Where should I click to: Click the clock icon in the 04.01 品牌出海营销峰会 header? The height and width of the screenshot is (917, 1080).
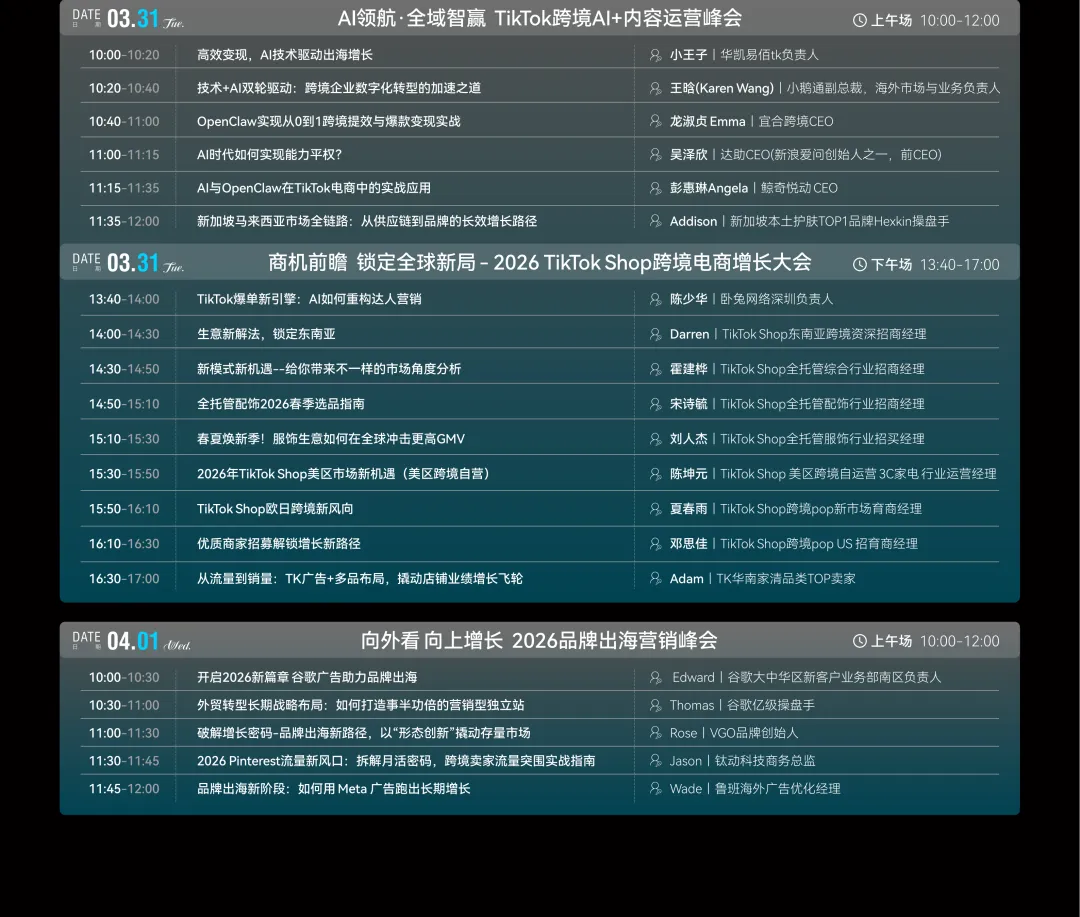(x=860, y=641)
